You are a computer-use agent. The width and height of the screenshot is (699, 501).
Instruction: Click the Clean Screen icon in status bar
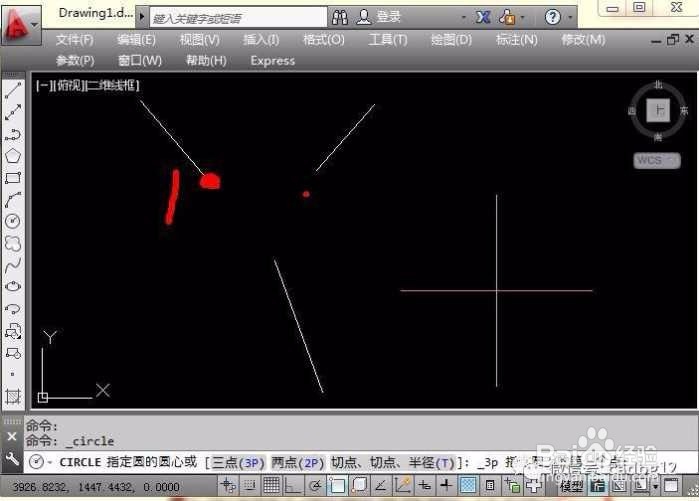[x=671, y=486]
